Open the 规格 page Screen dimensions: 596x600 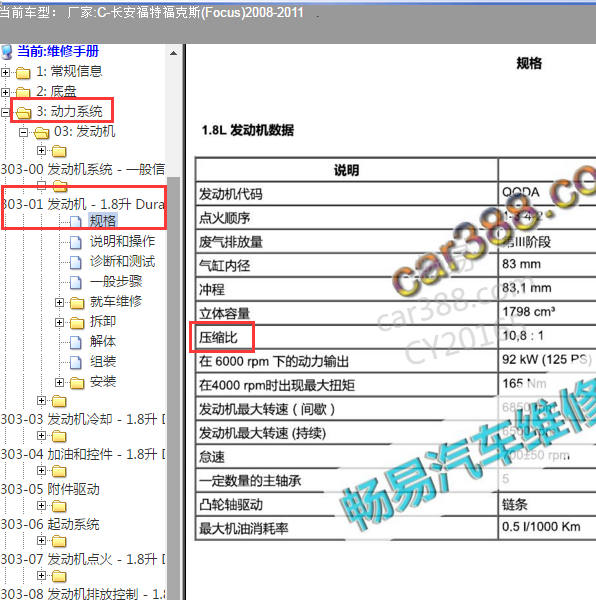point(103,221)
